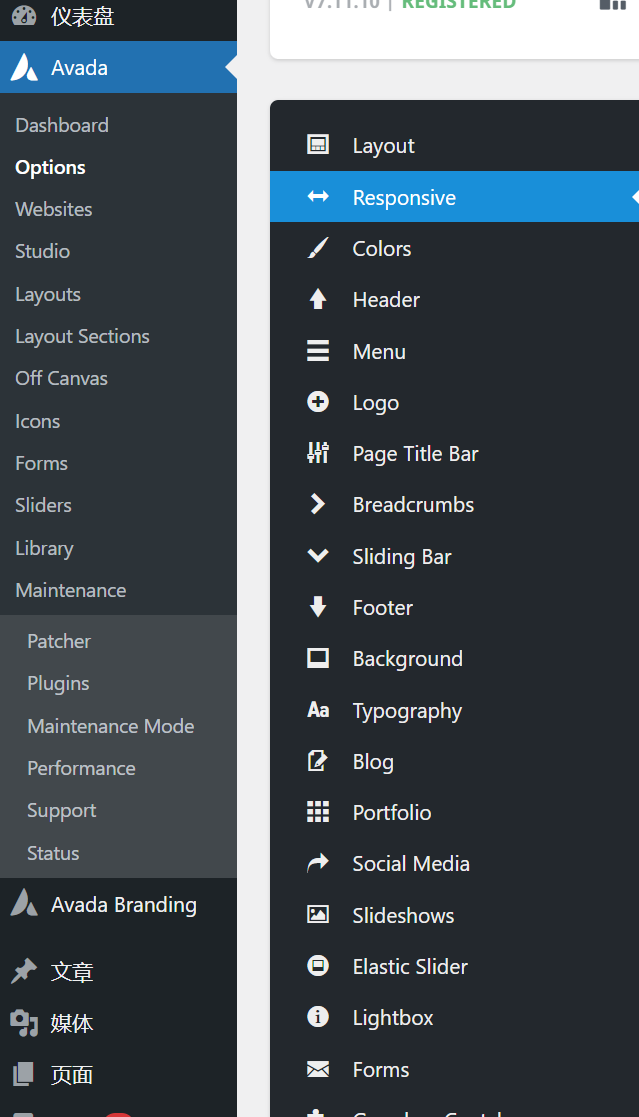Click the Layout icon in options panel
This screenshot has width=639, height=1117.
pyautogui.click(x=318, y=146)
